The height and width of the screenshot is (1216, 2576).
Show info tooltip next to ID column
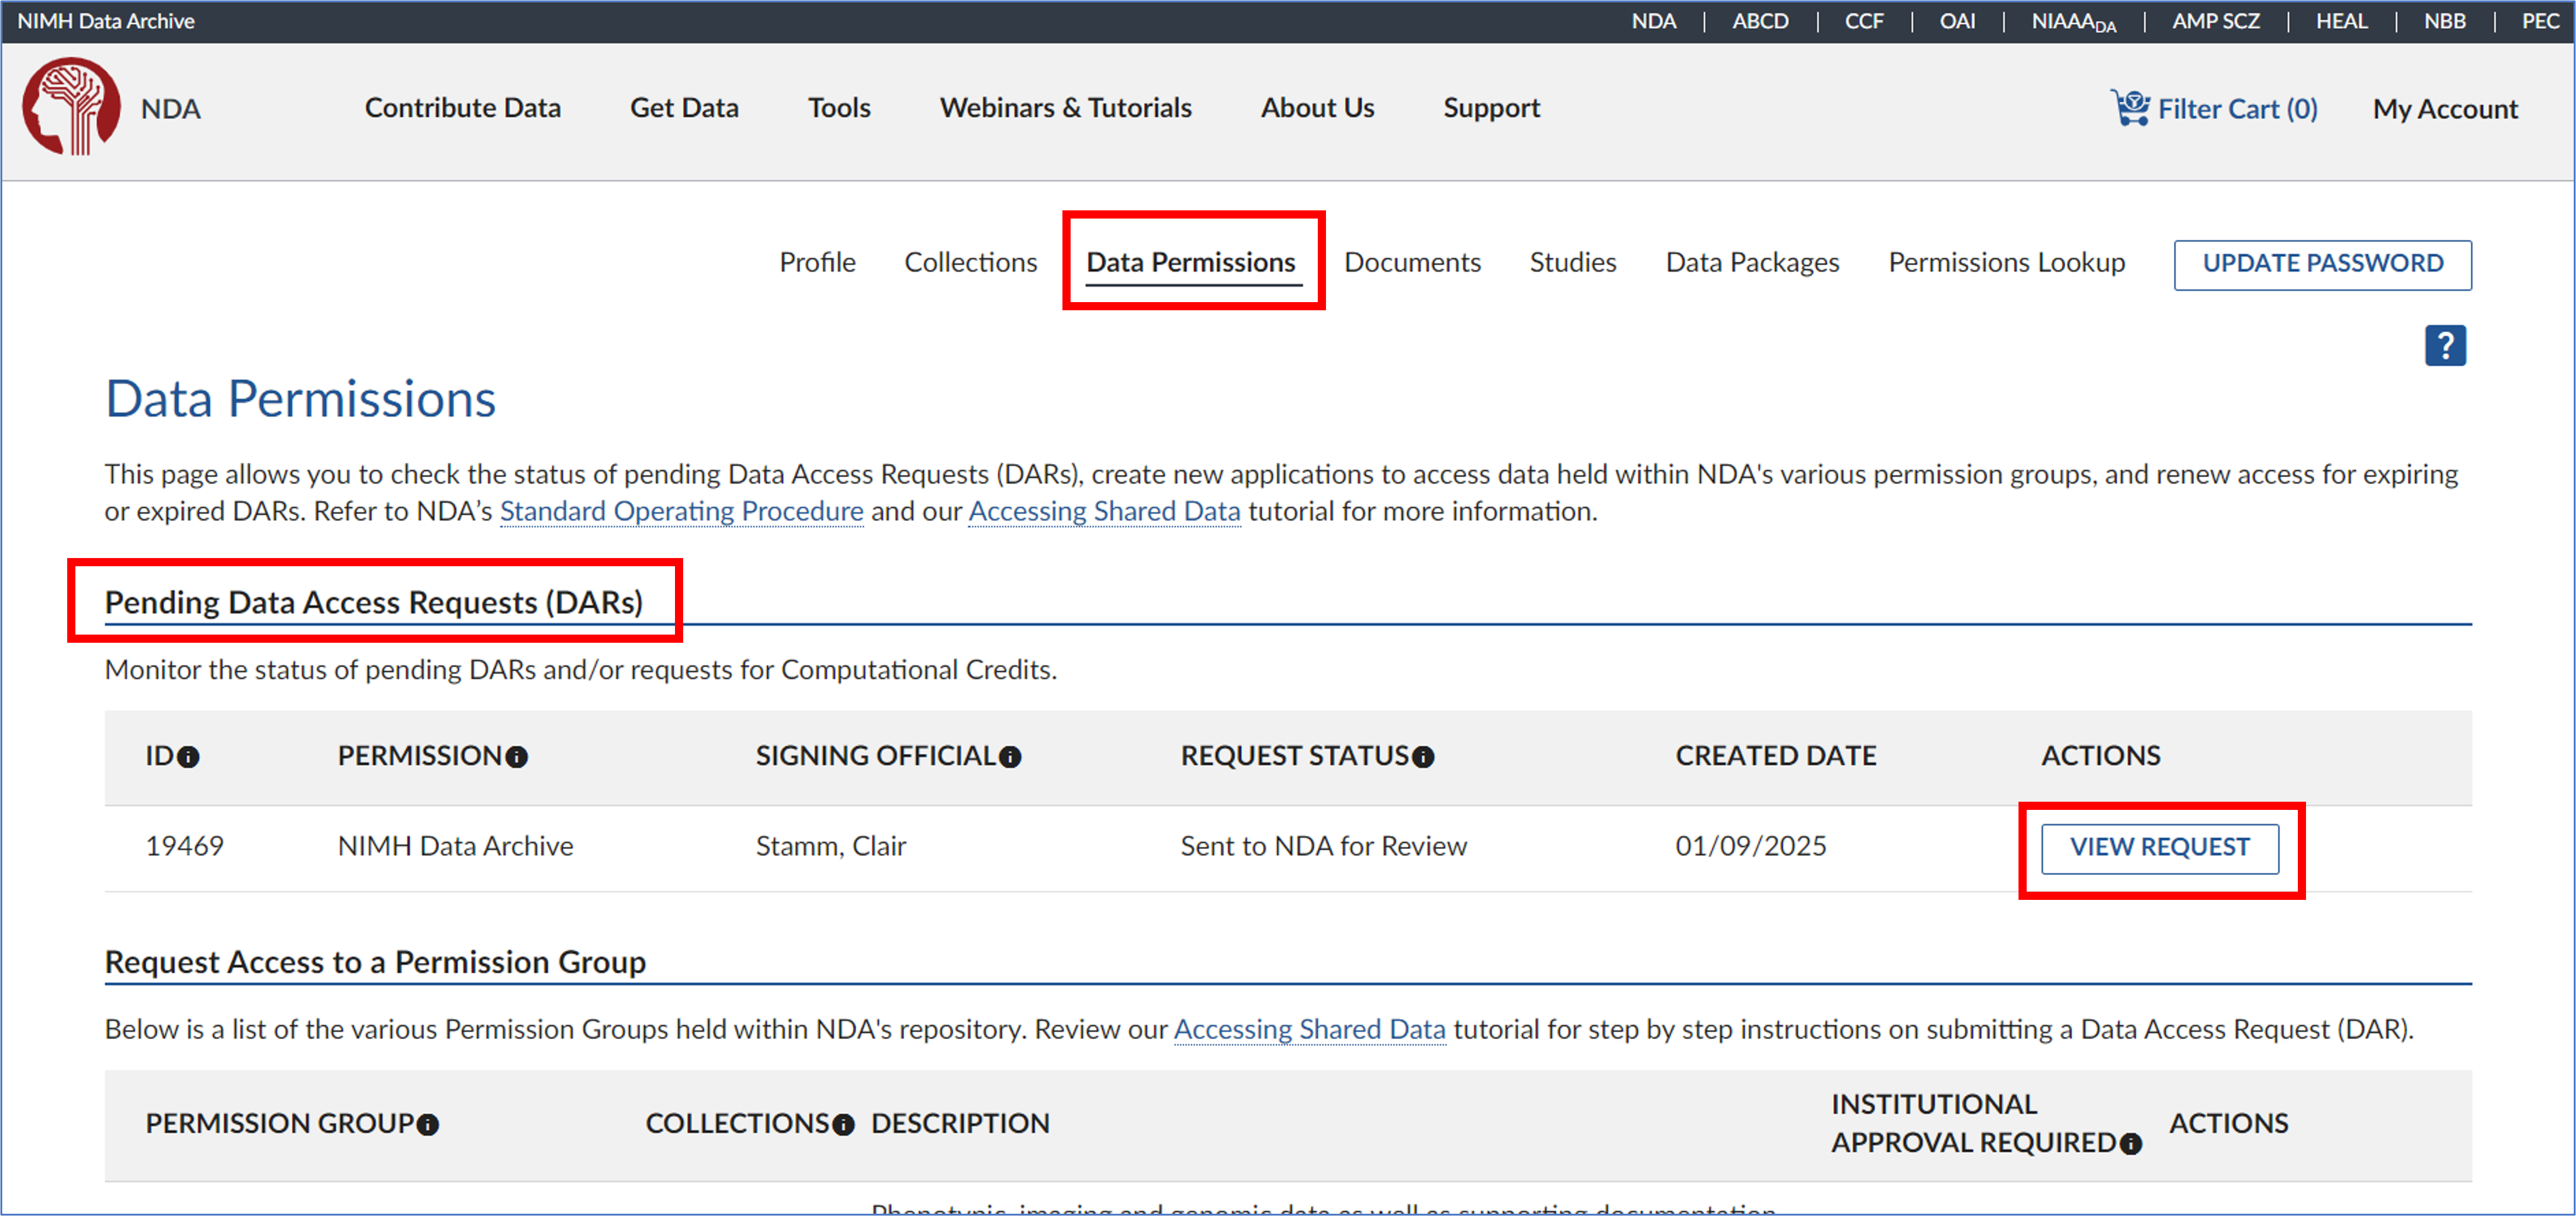pos(188,758)
